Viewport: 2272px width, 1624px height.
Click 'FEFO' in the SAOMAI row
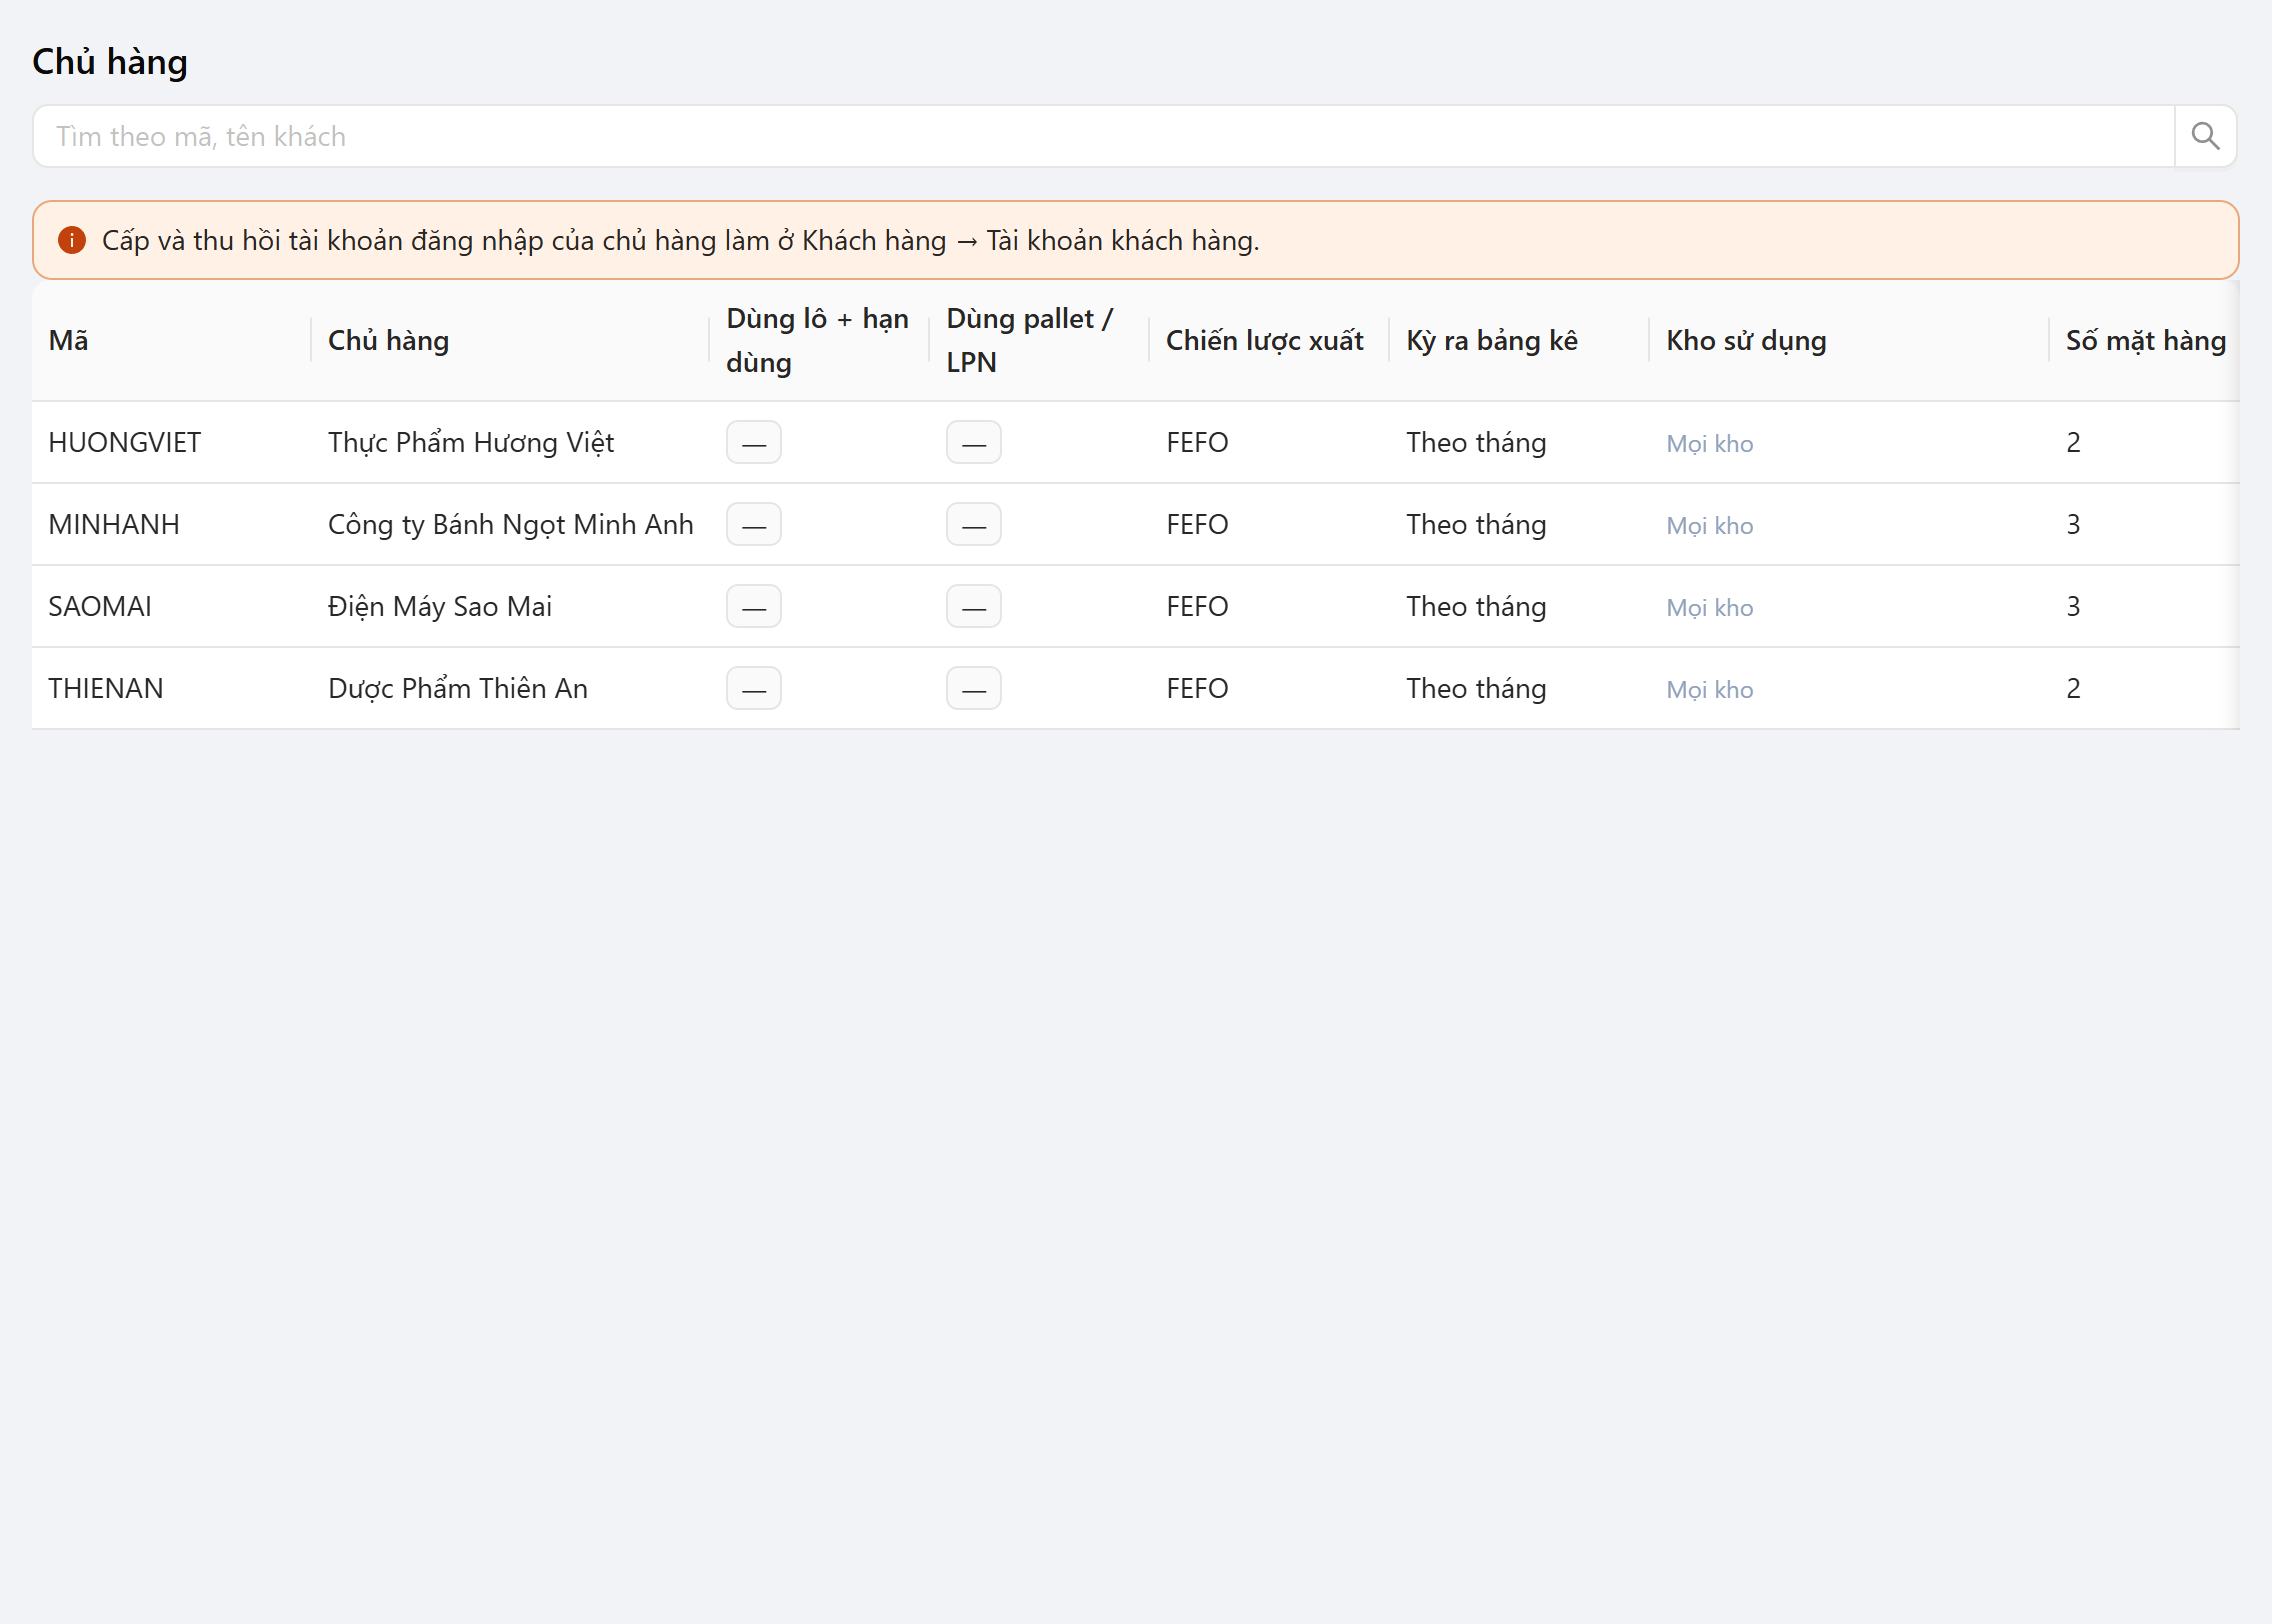pyautogui.click(x=1197, y=606)
